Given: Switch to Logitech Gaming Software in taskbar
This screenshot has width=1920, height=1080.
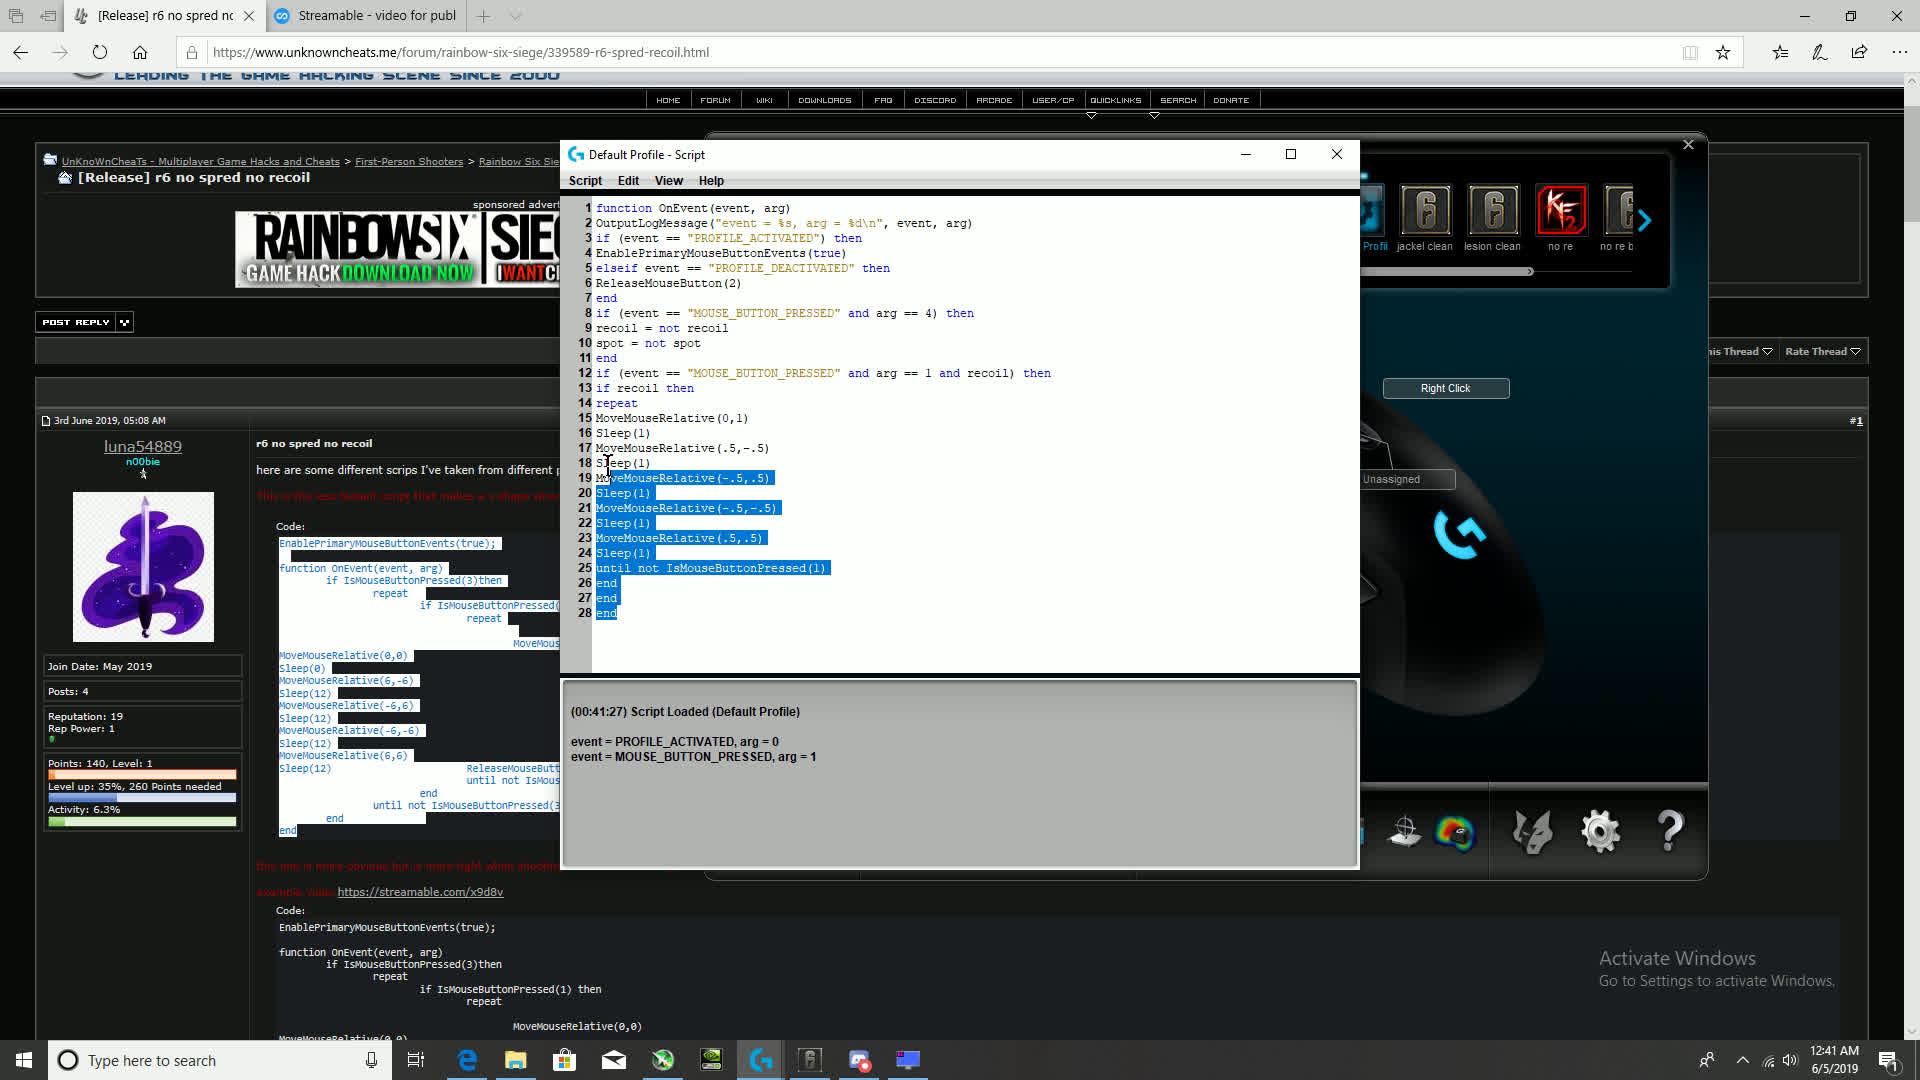Looking at the screenshot, I should point(760,1060).
